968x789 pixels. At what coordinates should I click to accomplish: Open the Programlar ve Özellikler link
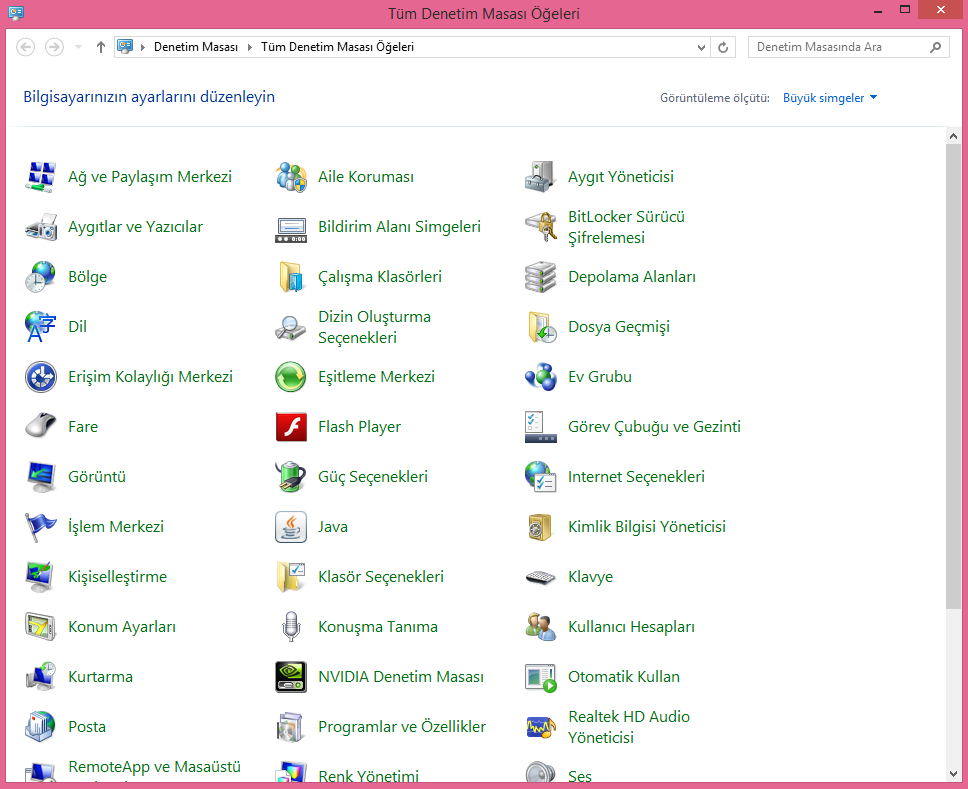click(x=401, y=727)
